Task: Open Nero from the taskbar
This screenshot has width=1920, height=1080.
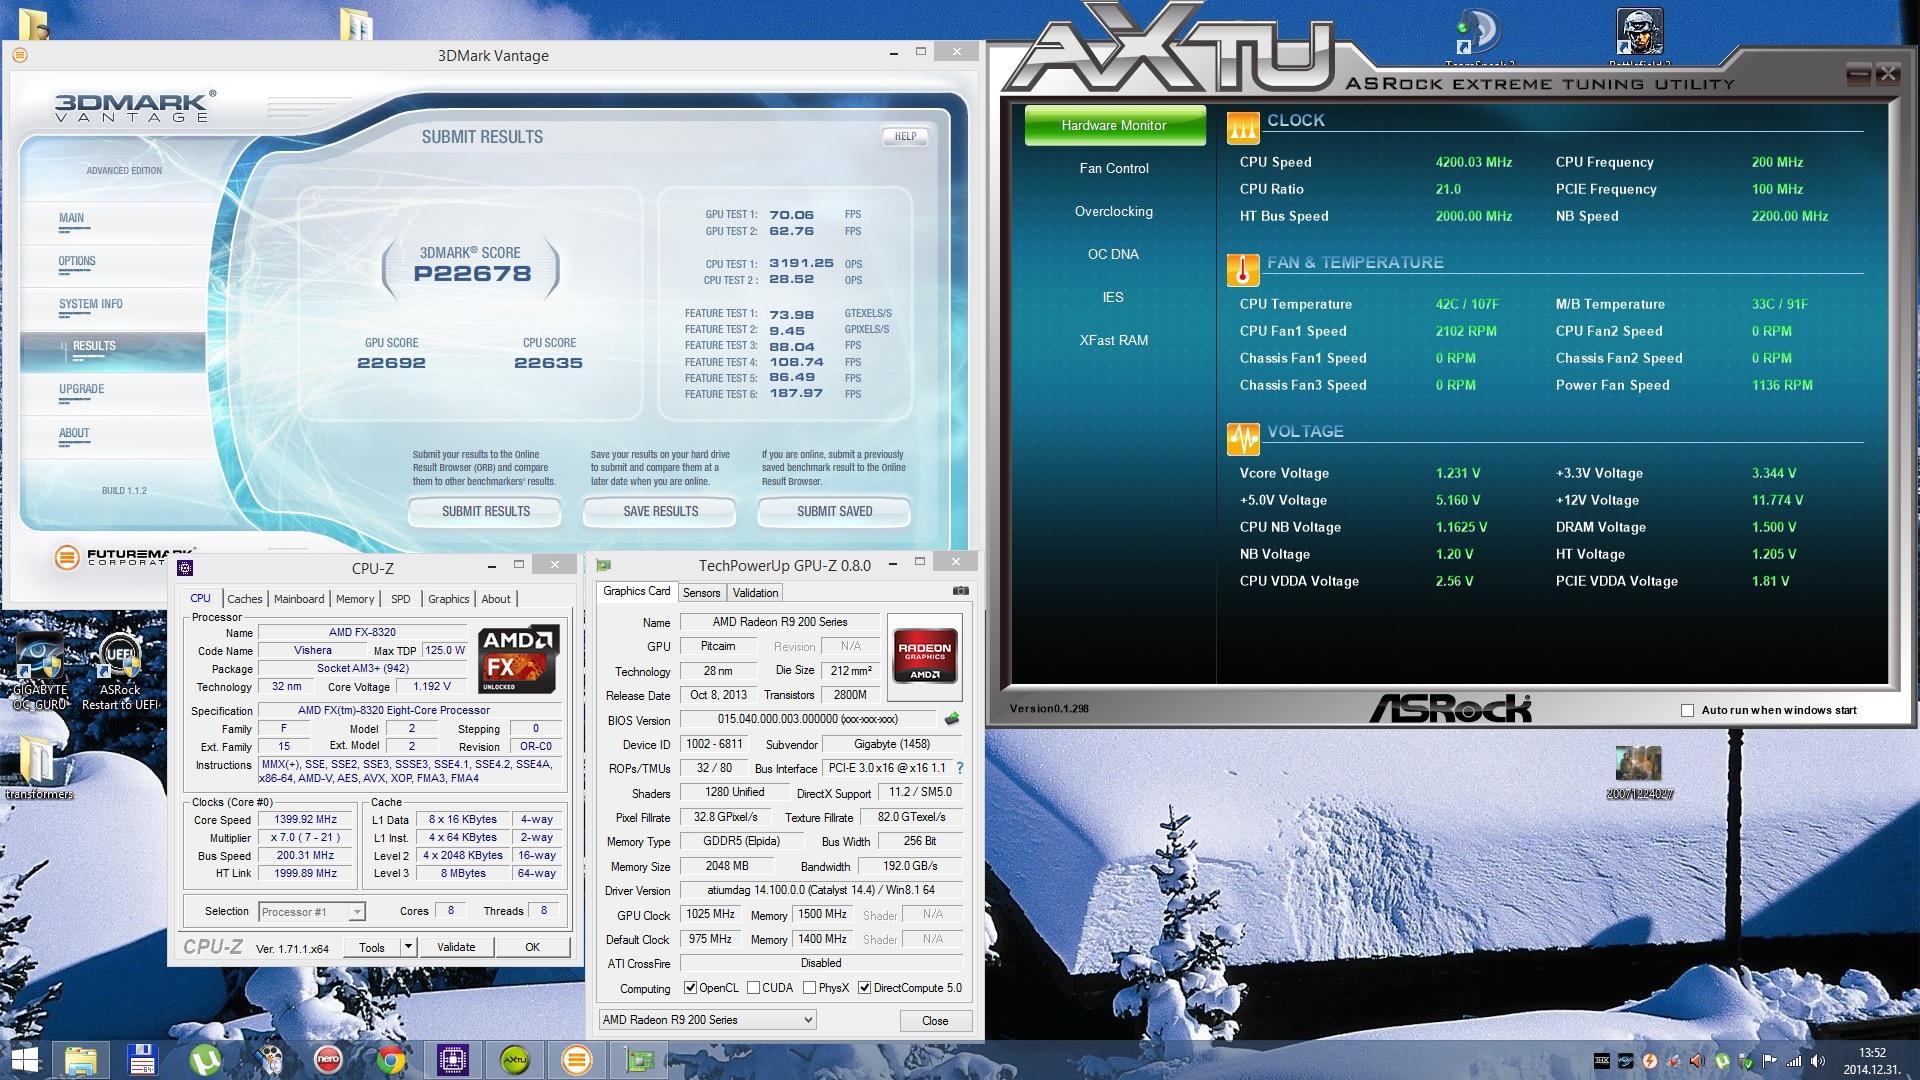Action: tap(327, 1059)
